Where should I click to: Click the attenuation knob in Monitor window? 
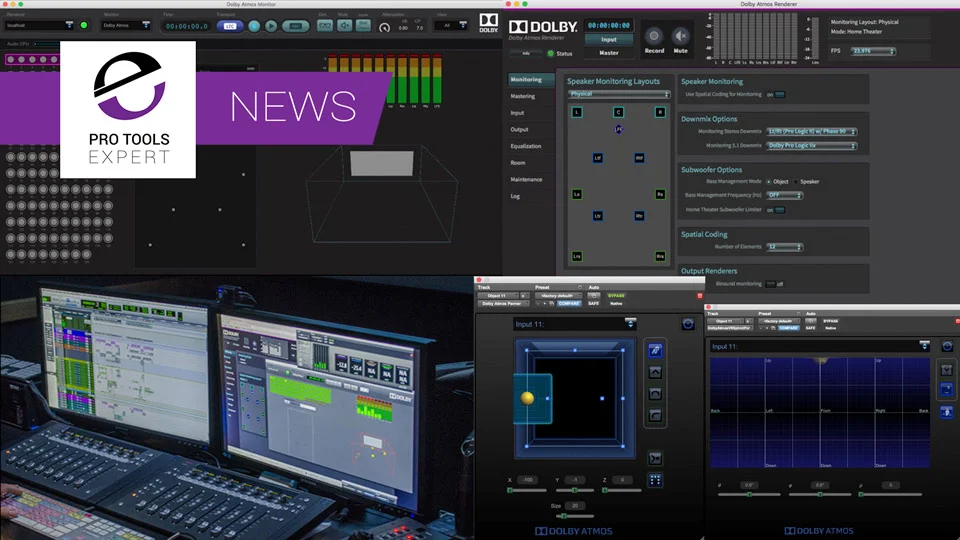pyautogui.click(x=384, y=28)
